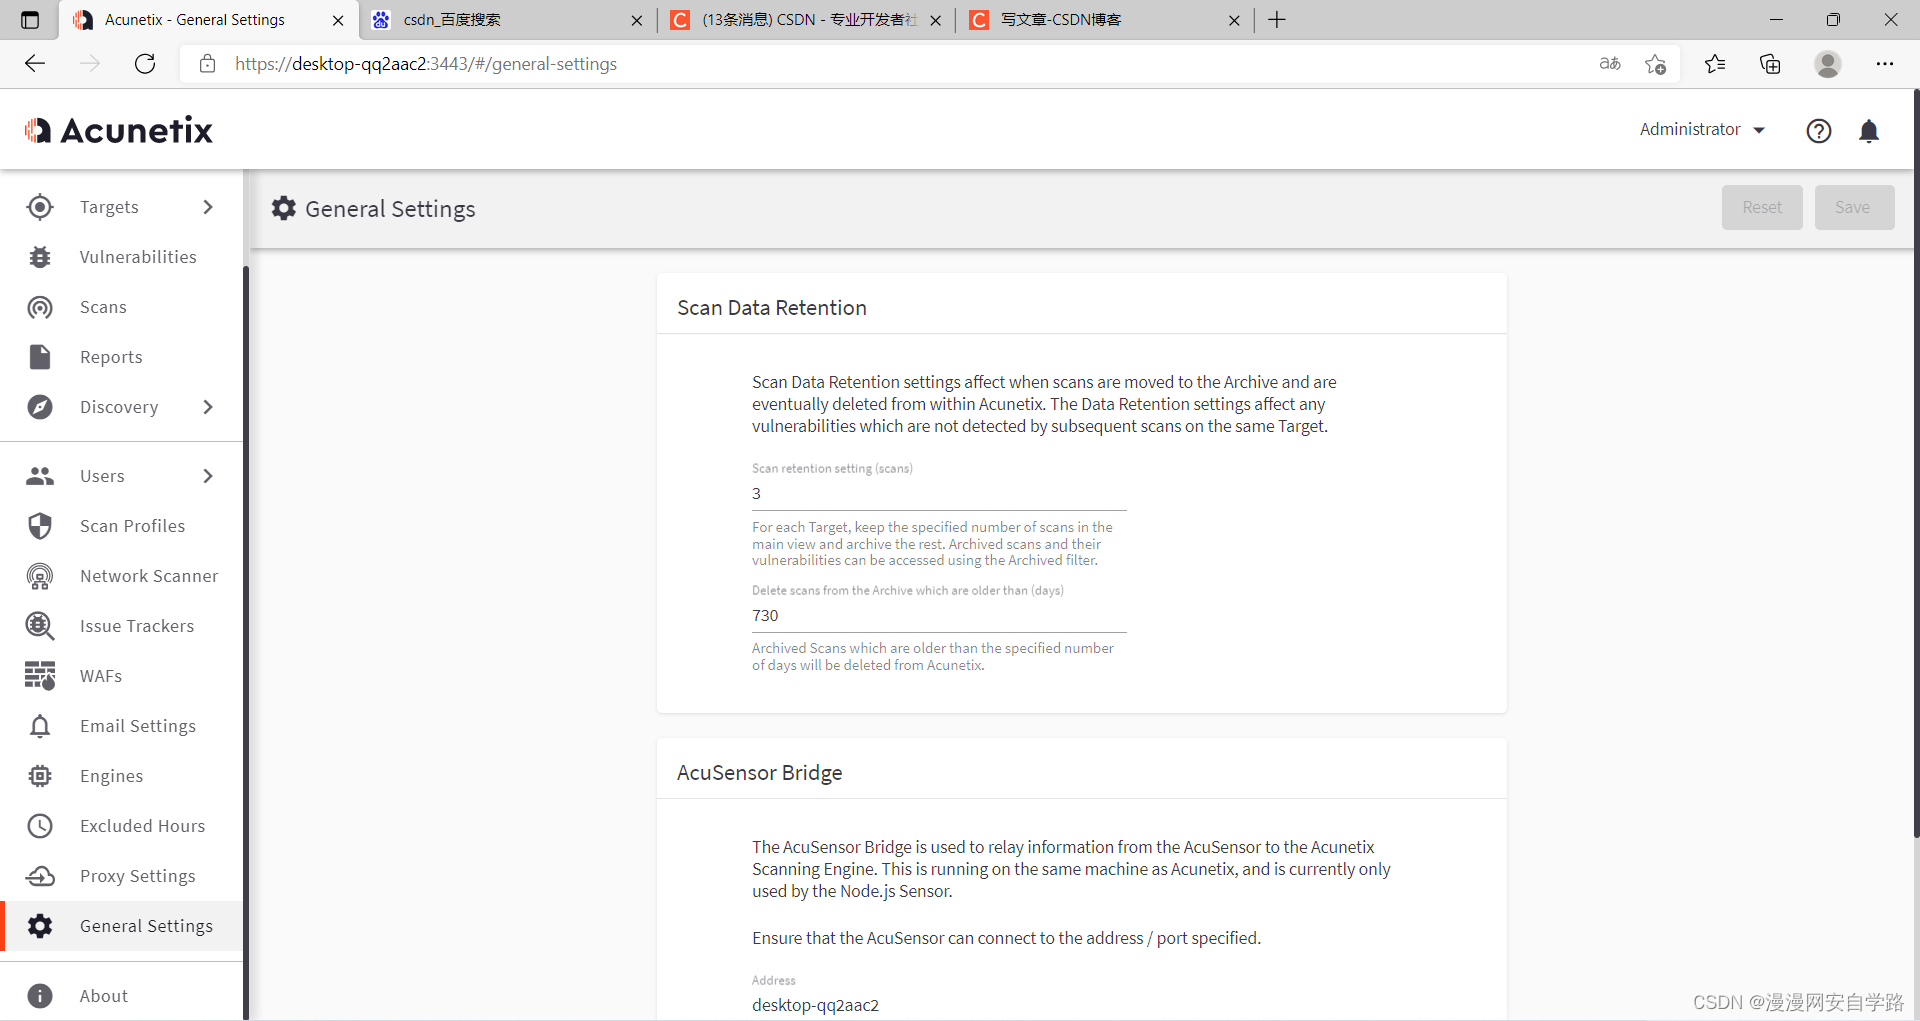The image size is (1920, 1021).
Task: Open the About info icon
Action: pos(40,996)
